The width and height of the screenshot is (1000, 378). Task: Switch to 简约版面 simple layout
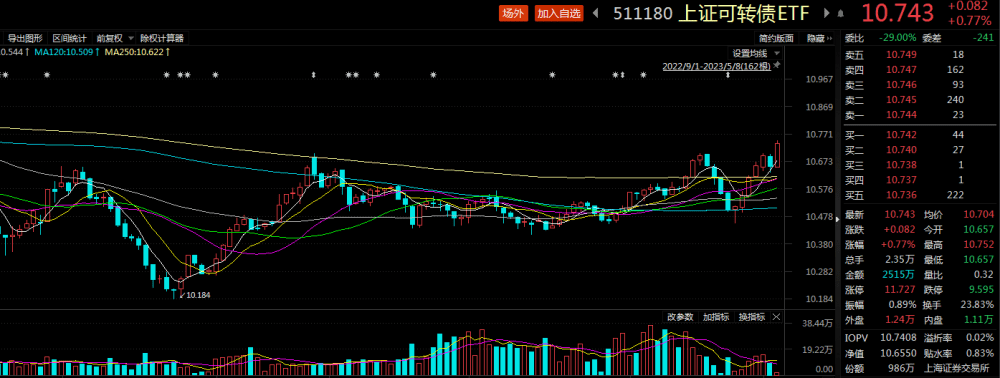click(x=776, y=38)
